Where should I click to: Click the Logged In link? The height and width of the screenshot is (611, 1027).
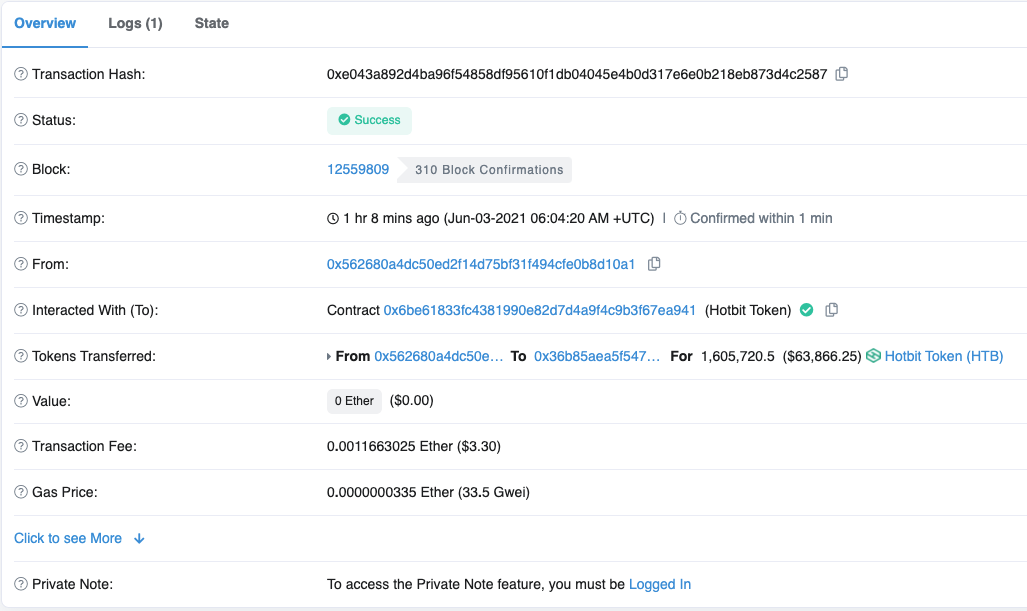[659, 585]
